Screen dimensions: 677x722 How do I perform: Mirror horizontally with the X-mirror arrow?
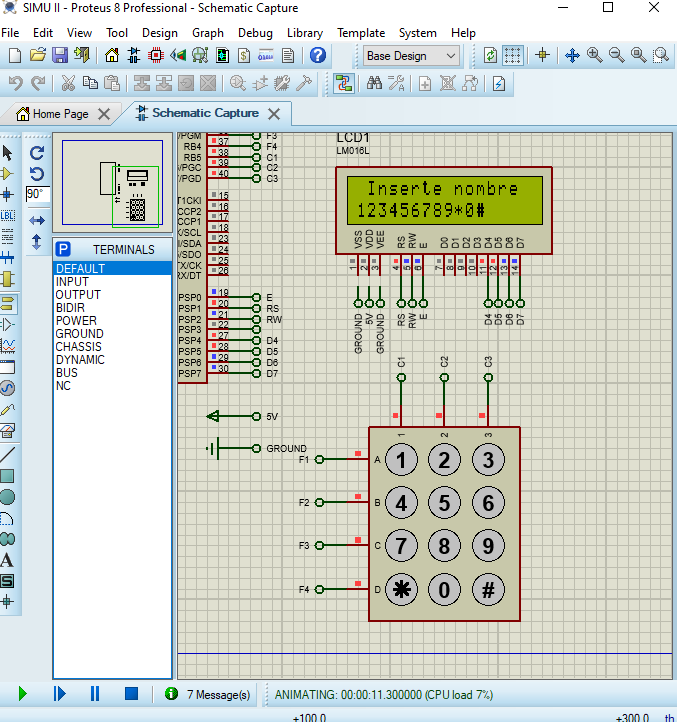[x=37, y=221]
